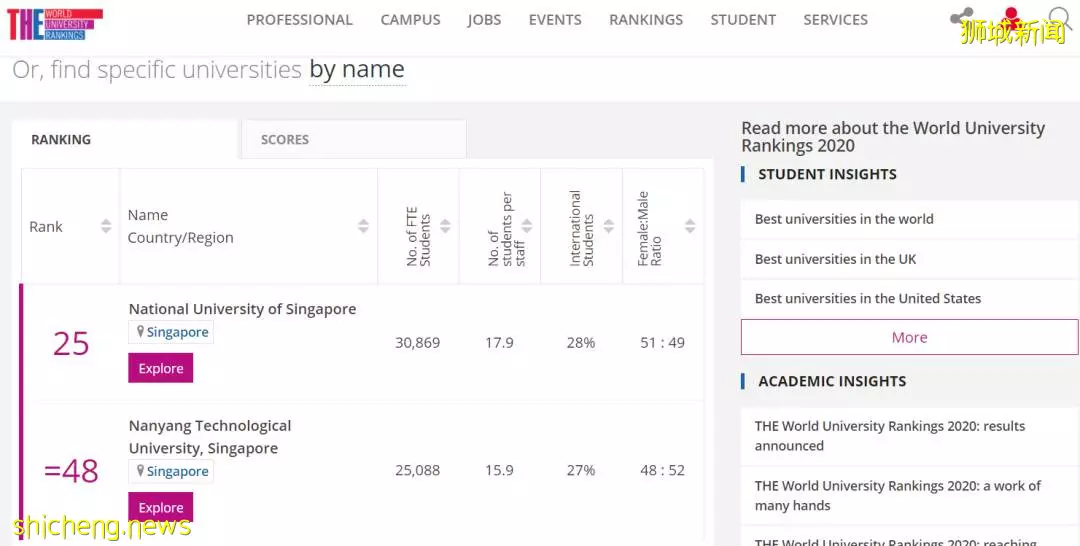Click Singapore country link under NUS
Viewport: 1080px width, 546px height.
pos(177,332)
